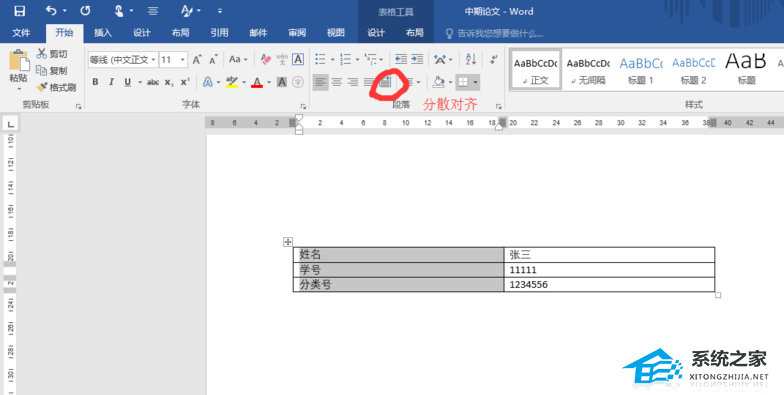Screen dimensions: 784x395
Task: Open the 文件 menu tab
Action: coord(21,32)
